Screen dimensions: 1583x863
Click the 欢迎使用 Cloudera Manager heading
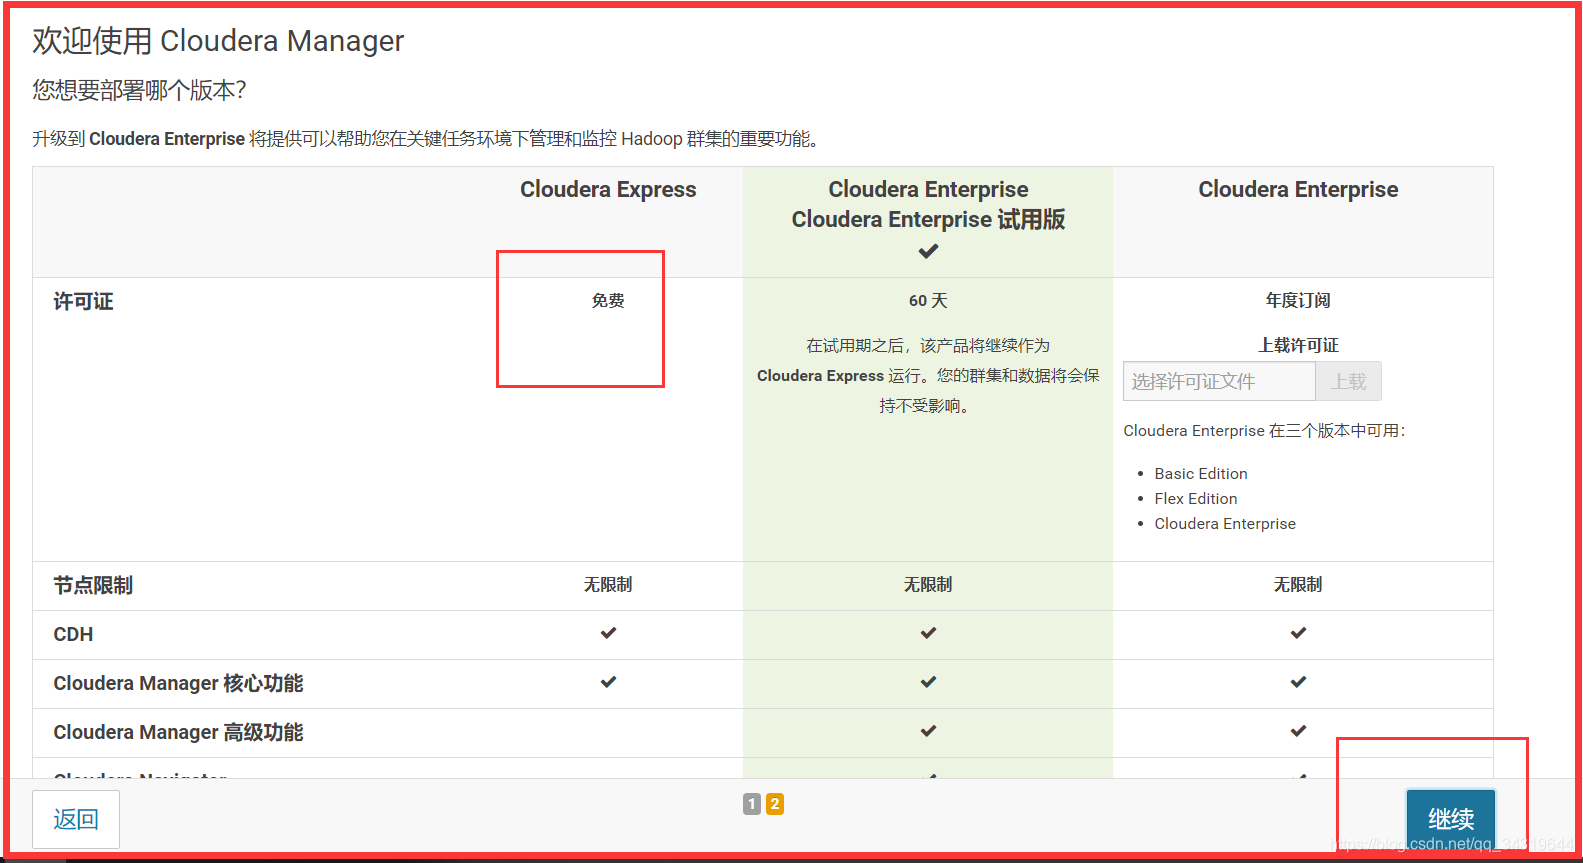click(218, 41)
